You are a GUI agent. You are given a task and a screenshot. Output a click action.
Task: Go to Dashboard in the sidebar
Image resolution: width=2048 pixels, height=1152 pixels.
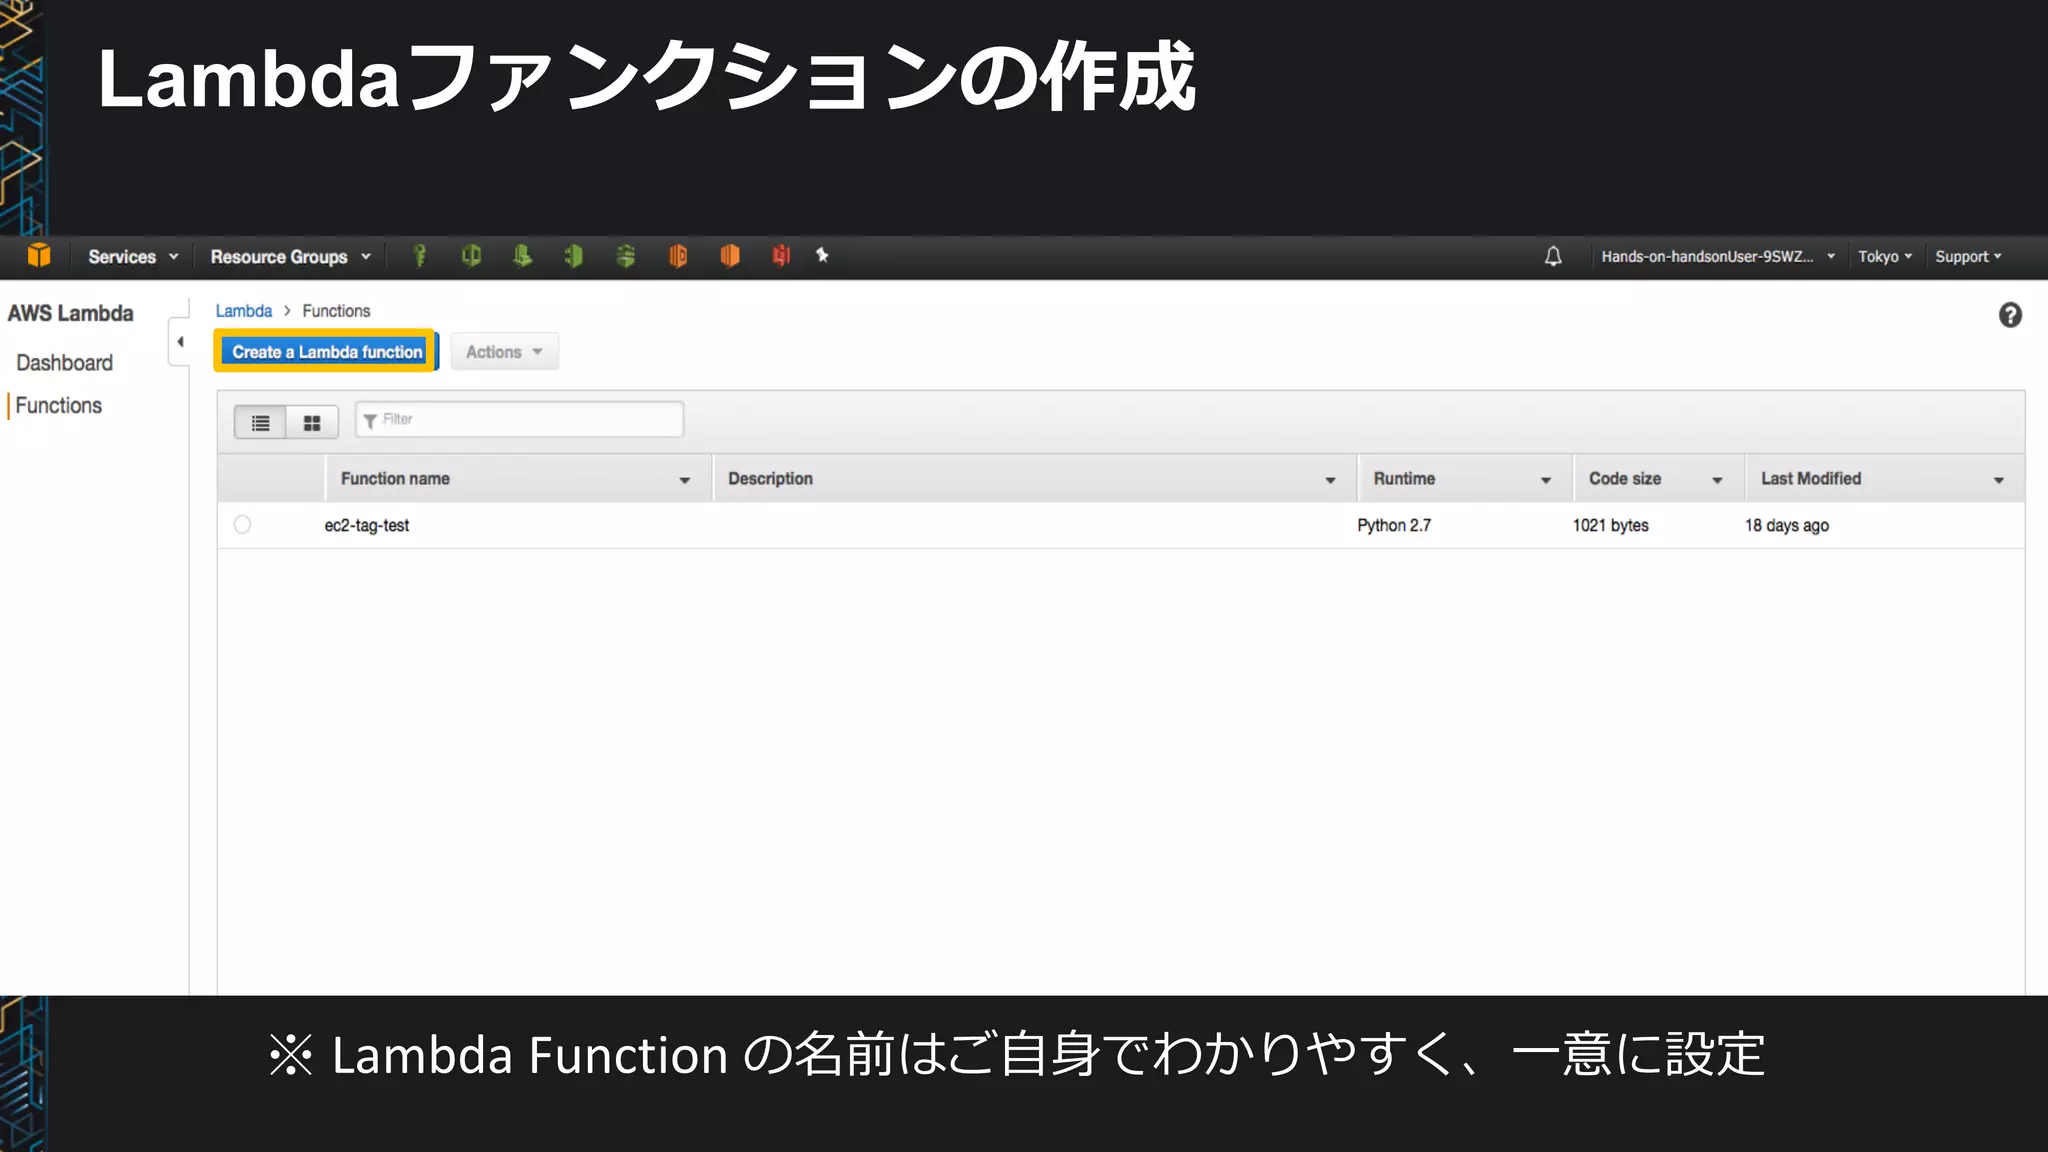64,363
